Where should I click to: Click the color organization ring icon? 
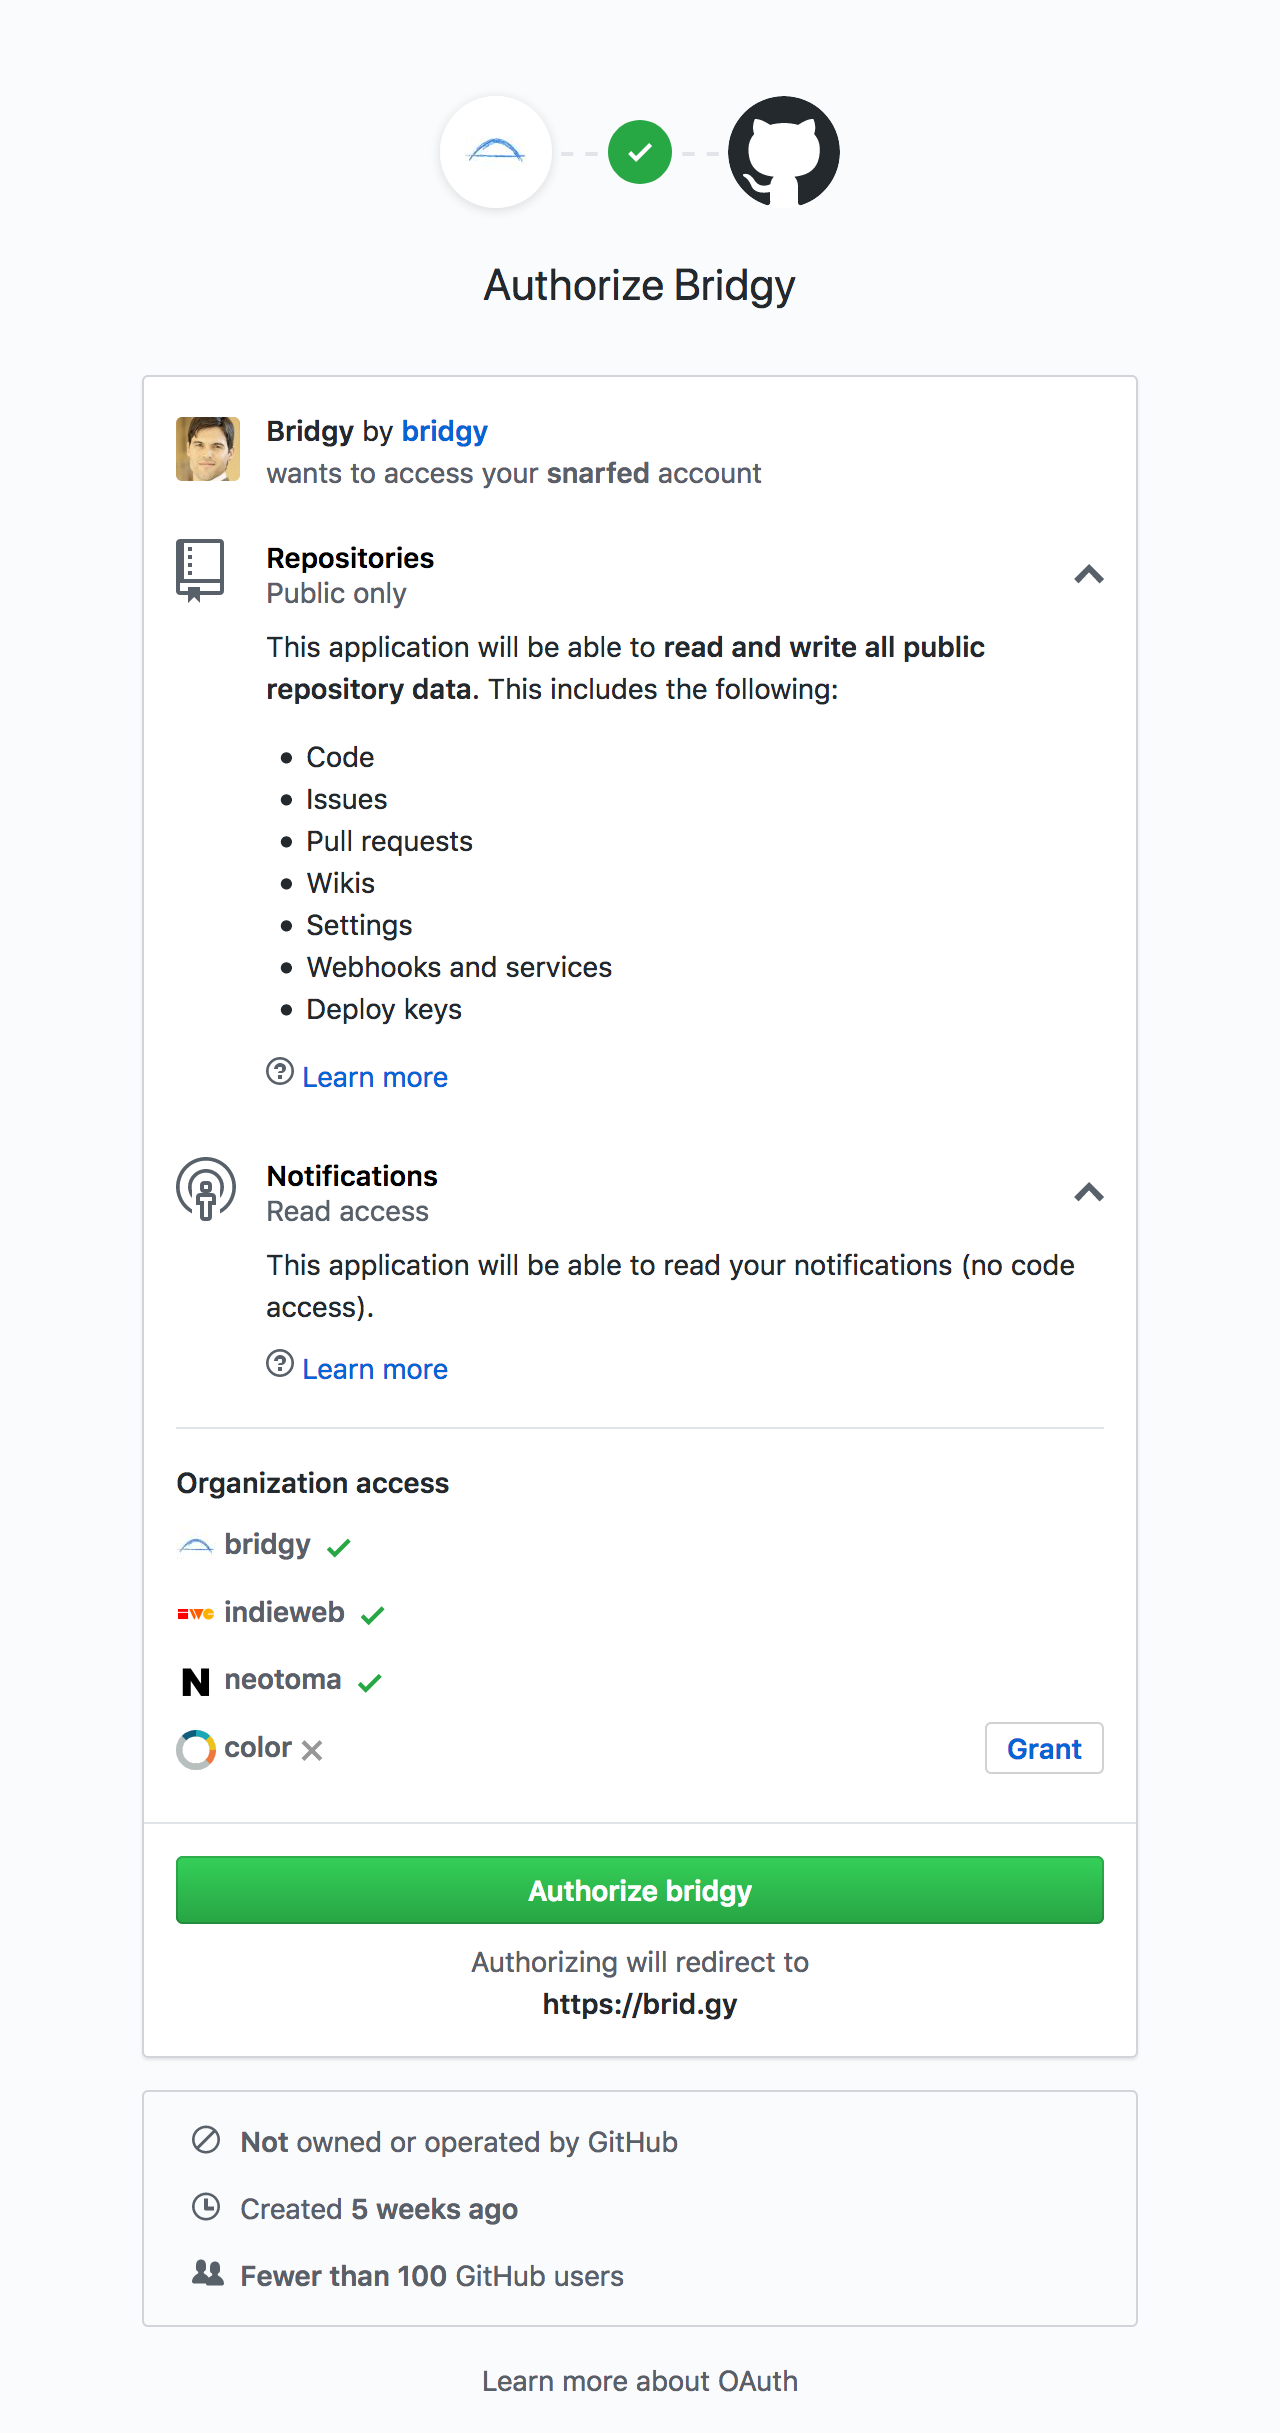tap(196, 1749)
